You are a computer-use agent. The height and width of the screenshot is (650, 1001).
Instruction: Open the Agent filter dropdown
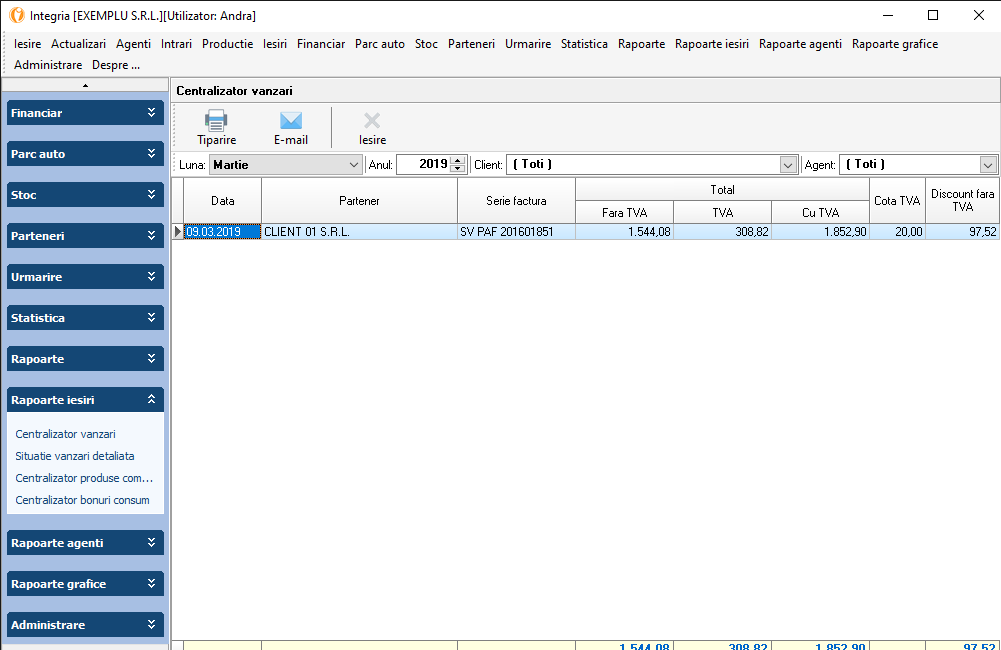click(x=988, y=165)
